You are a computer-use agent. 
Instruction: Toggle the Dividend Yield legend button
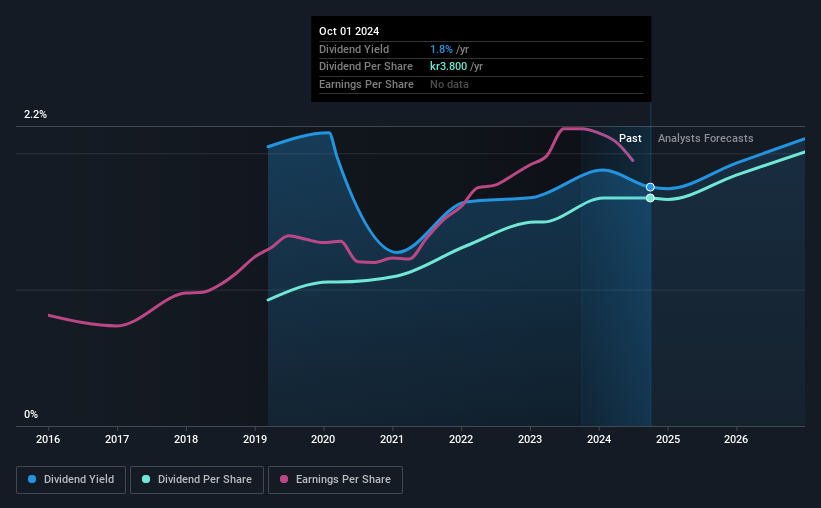pos(71,480)
